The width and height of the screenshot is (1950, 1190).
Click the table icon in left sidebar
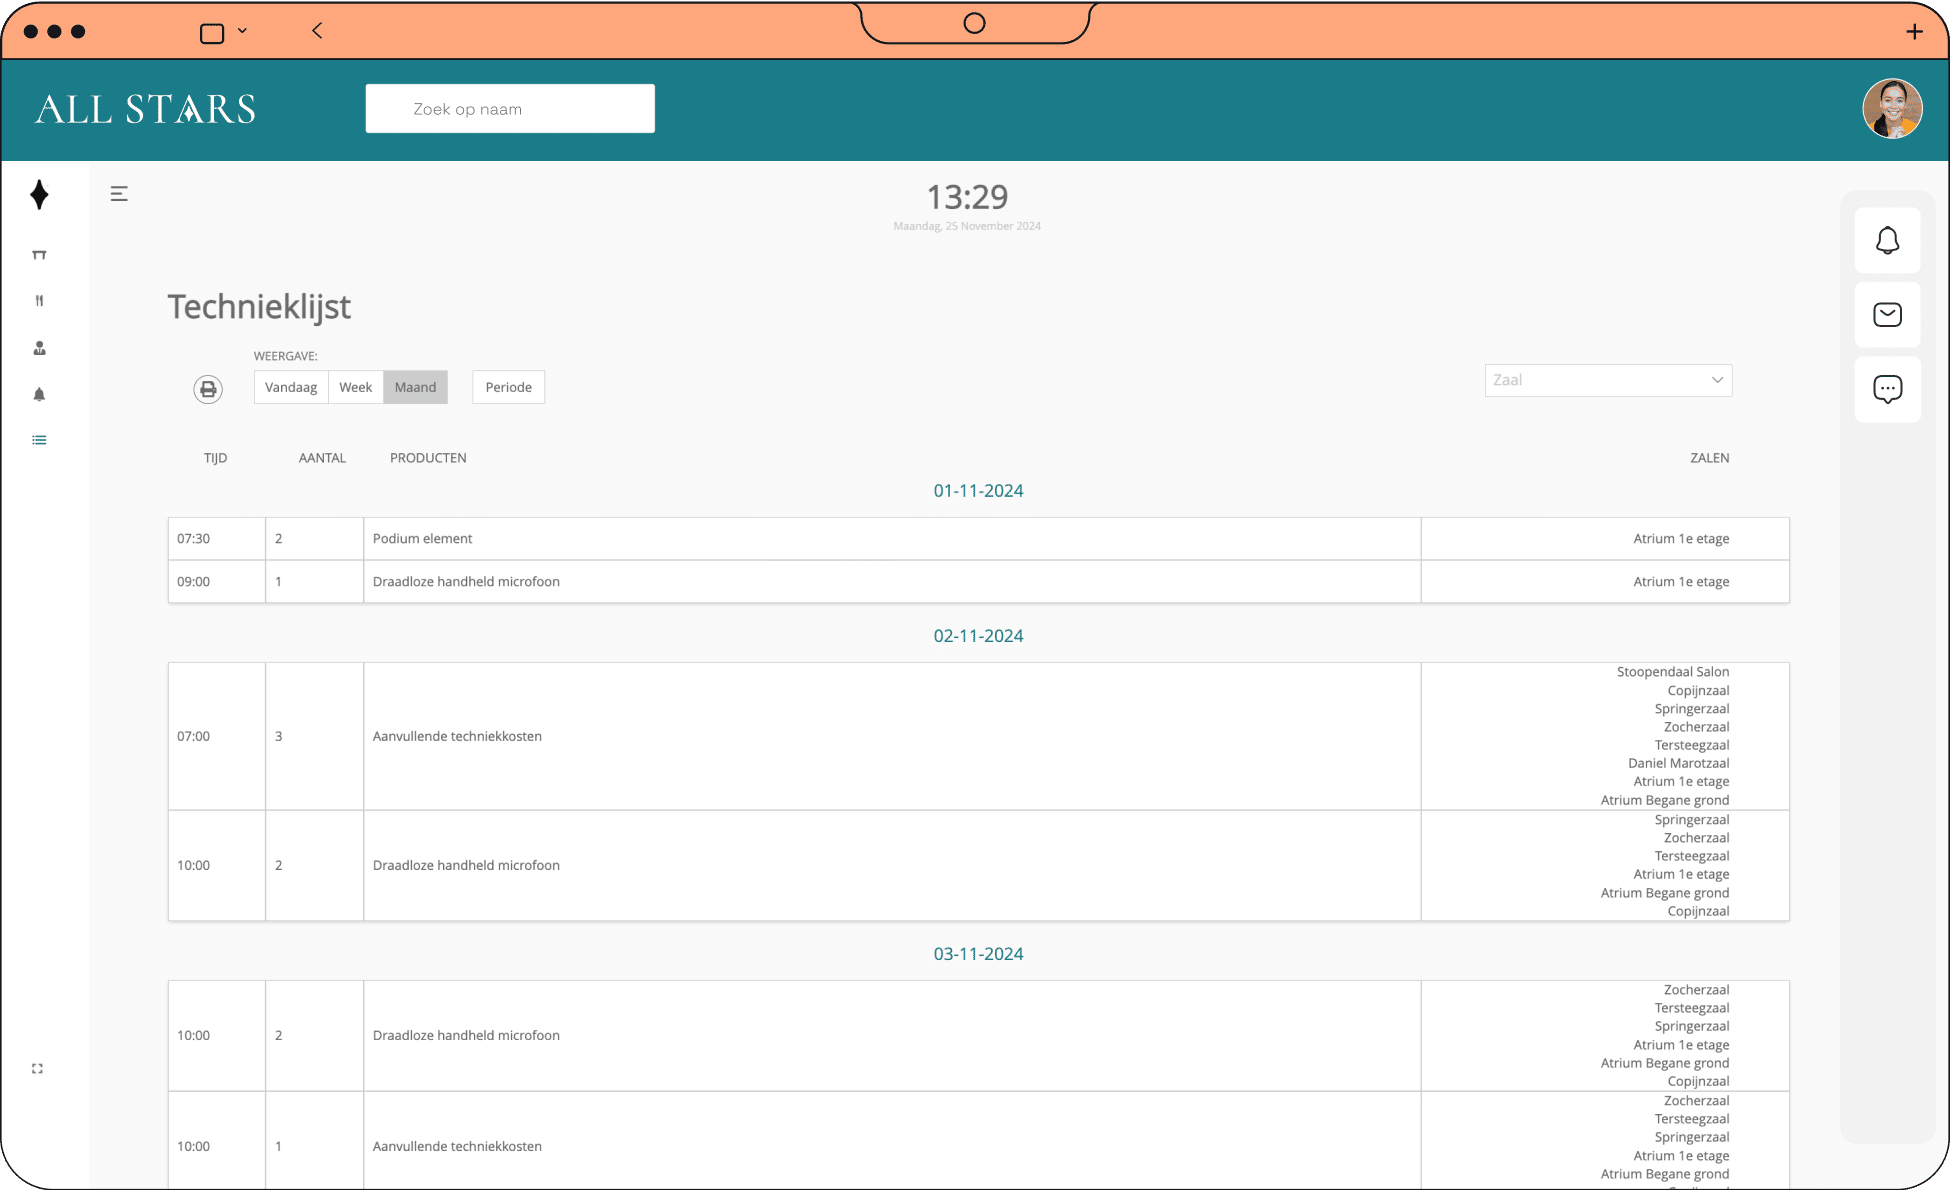pyautogui.click(x=39, y=255)
